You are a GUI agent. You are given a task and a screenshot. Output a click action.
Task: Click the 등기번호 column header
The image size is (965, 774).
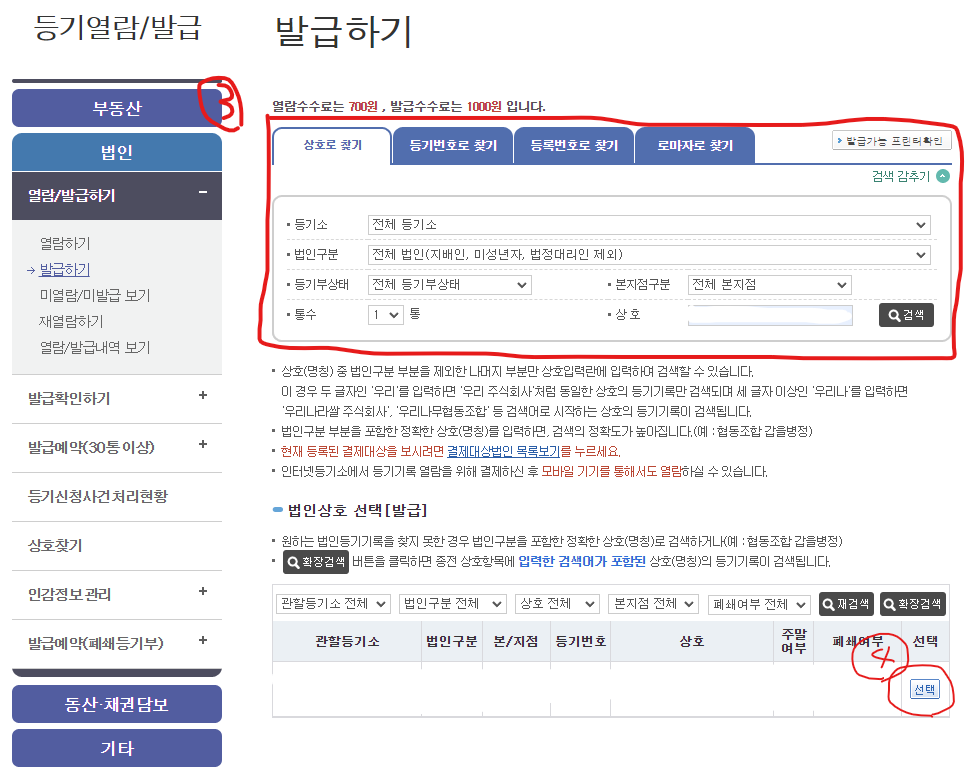[x=580, y=642]
